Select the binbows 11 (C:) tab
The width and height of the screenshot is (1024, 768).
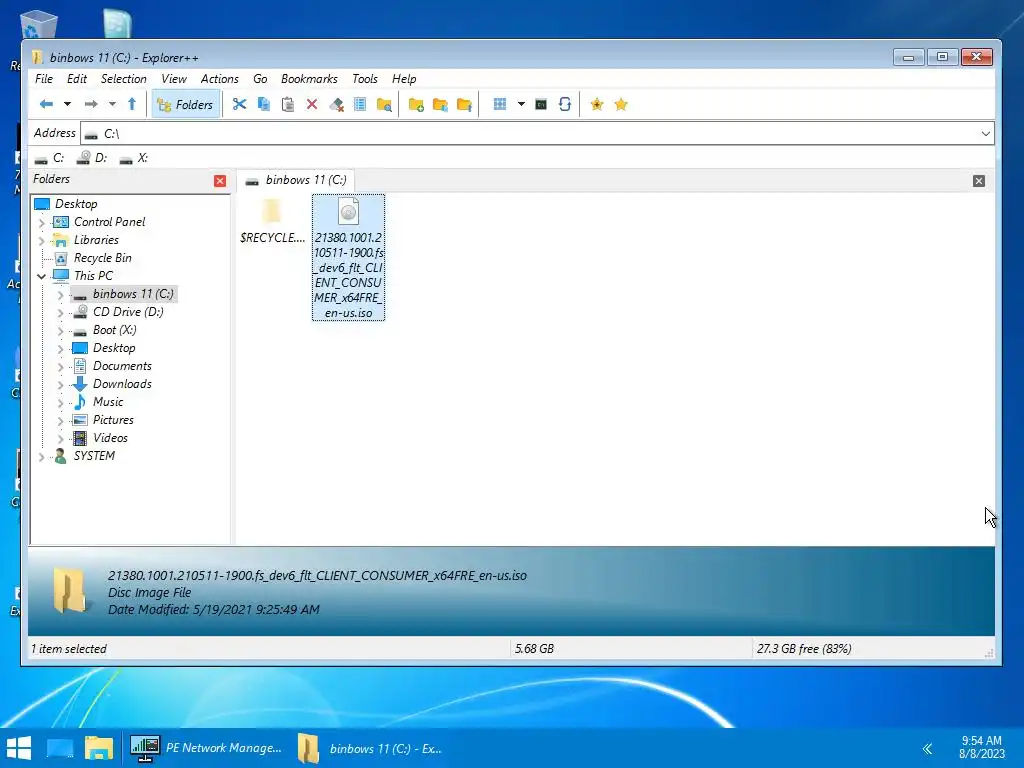(x=296, y=180)
